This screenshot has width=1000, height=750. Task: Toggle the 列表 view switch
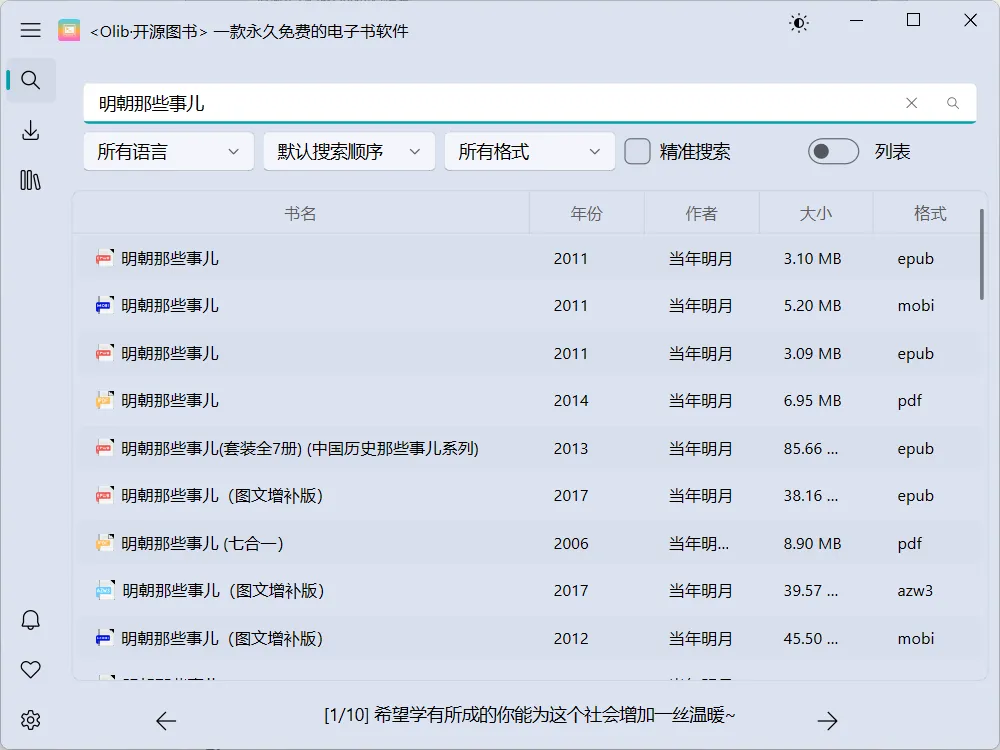click(x=833, y=151)
